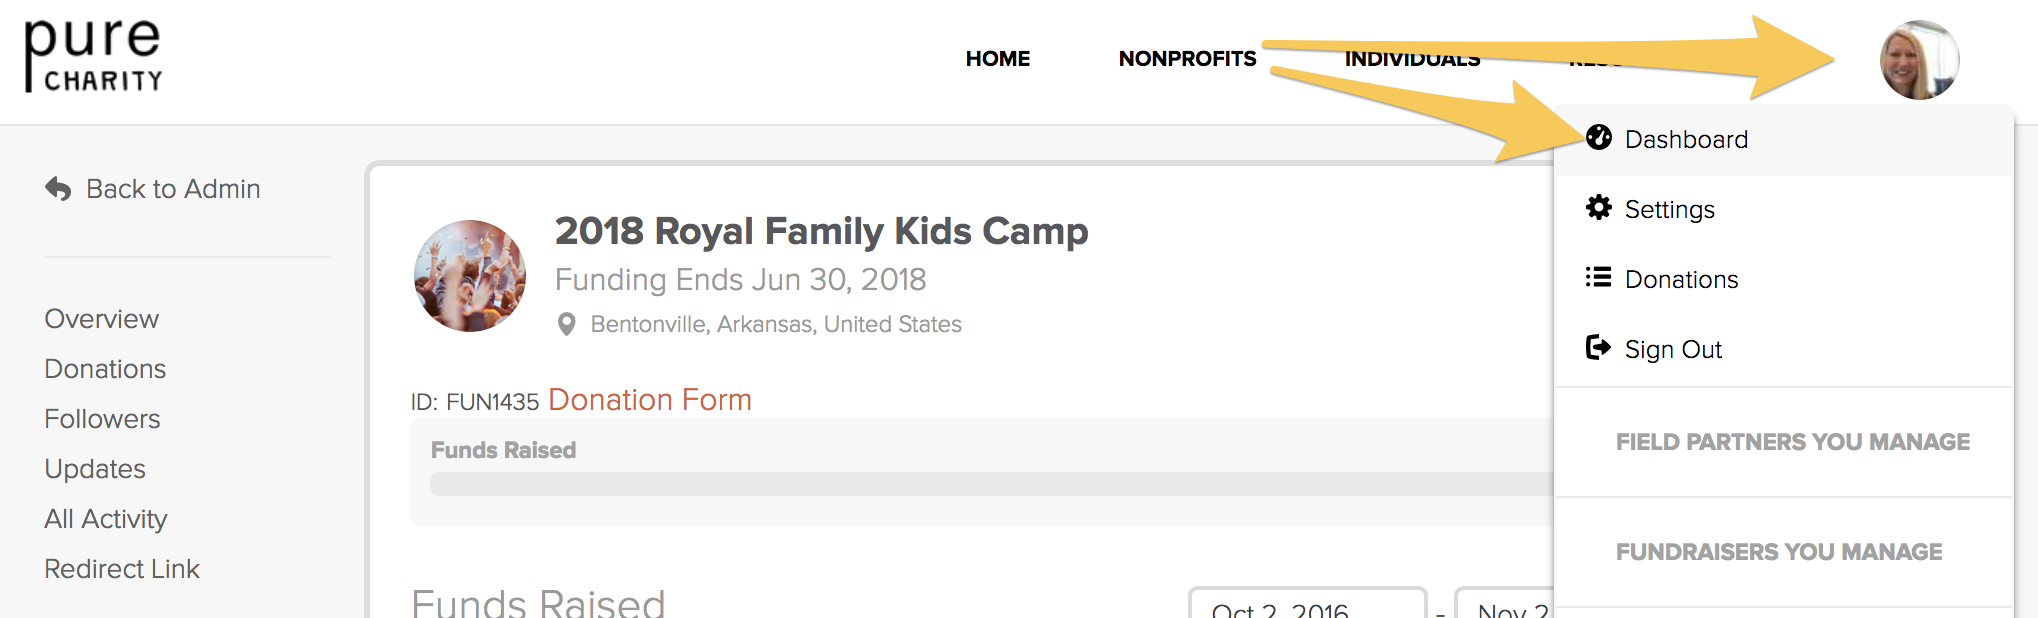Expand FUNDRAISERS YOU MANAGE section
Image resolution: width=2038 pixels, height=618 pixels.
coord(1779,551)
